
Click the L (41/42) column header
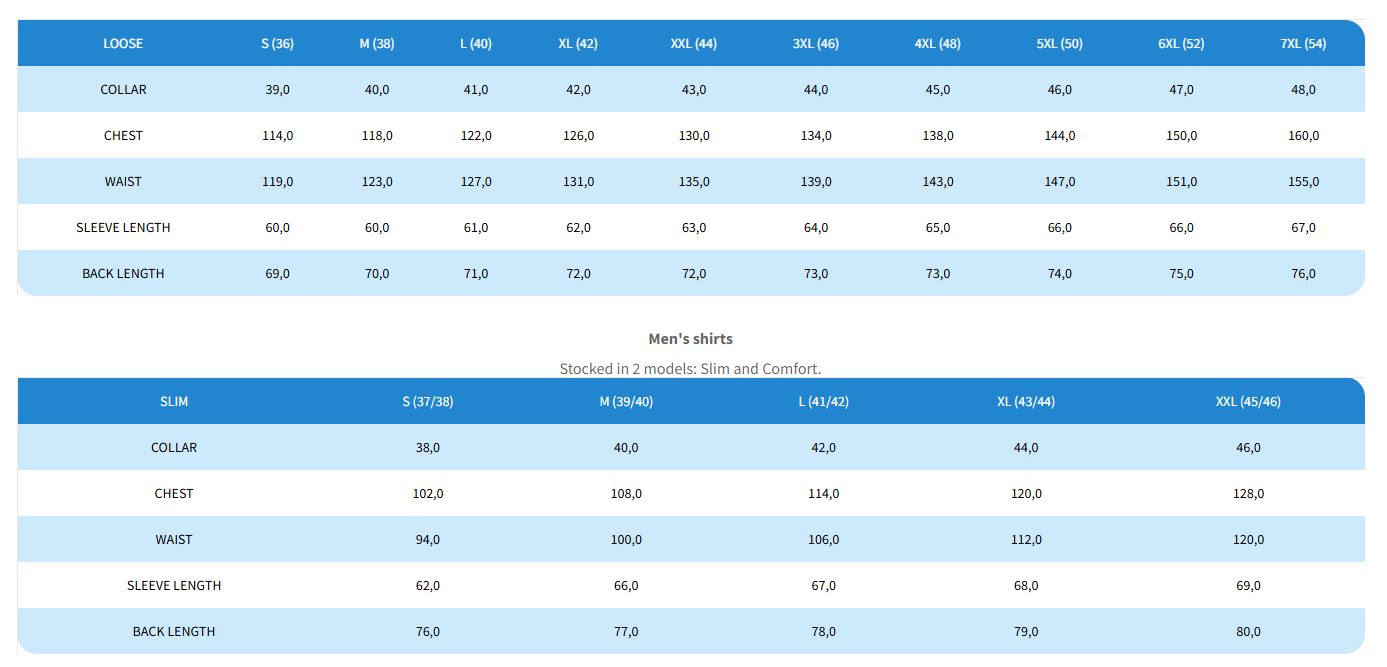[x=823, y=401]
